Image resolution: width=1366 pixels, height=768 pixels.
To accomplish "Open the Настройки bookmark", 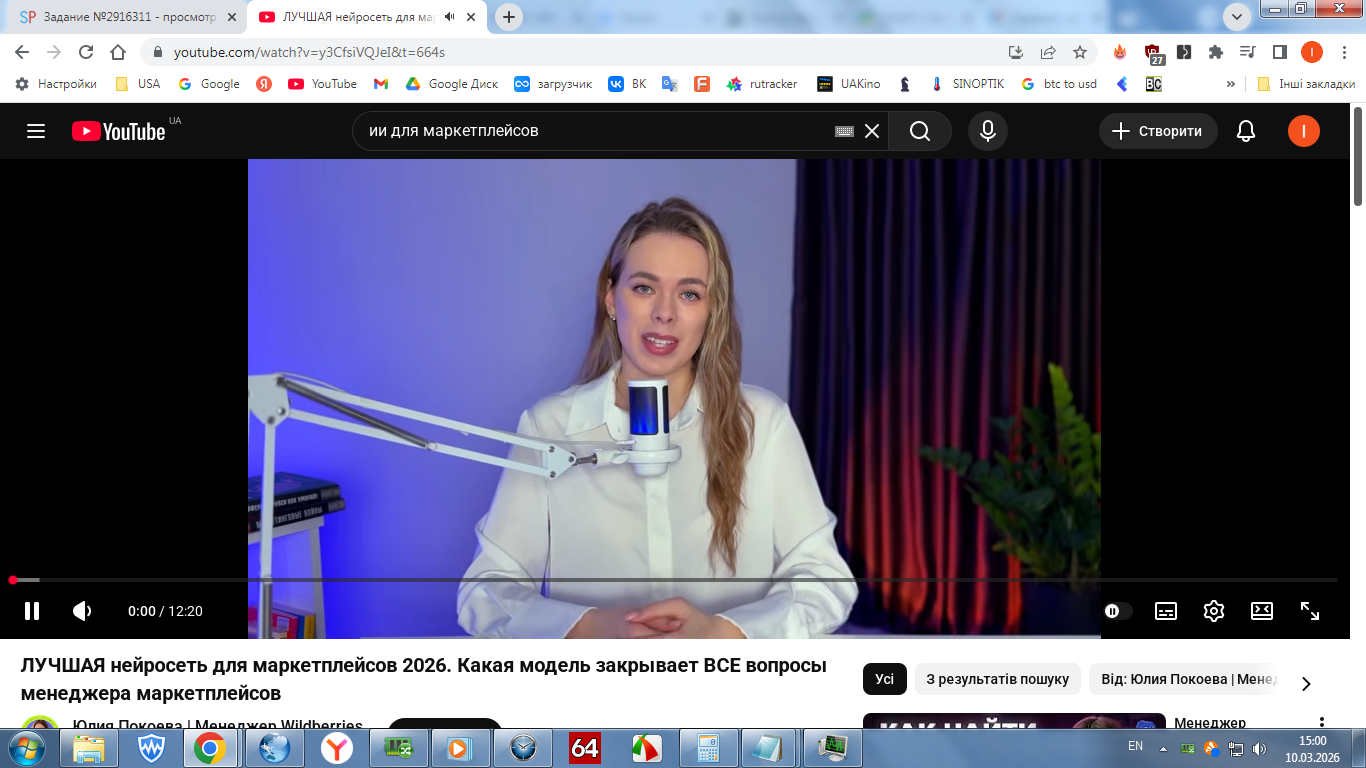I will tap(56, 84).
